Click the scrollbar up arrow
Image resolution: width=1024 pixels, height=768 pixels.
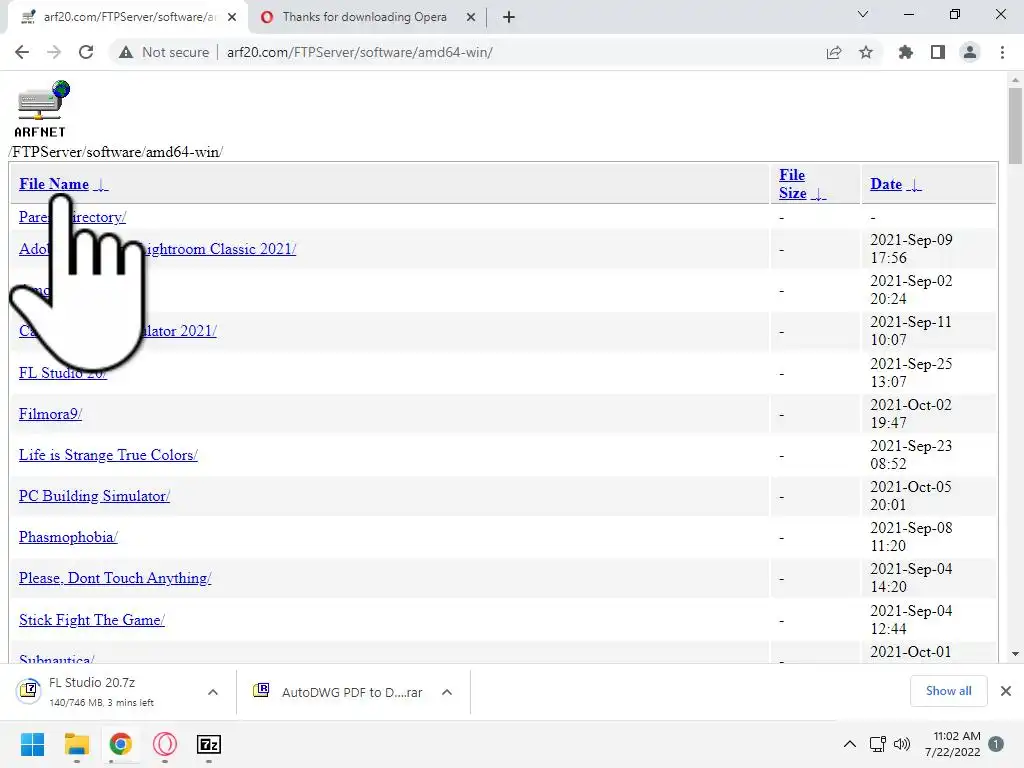tap(1015, 80)
